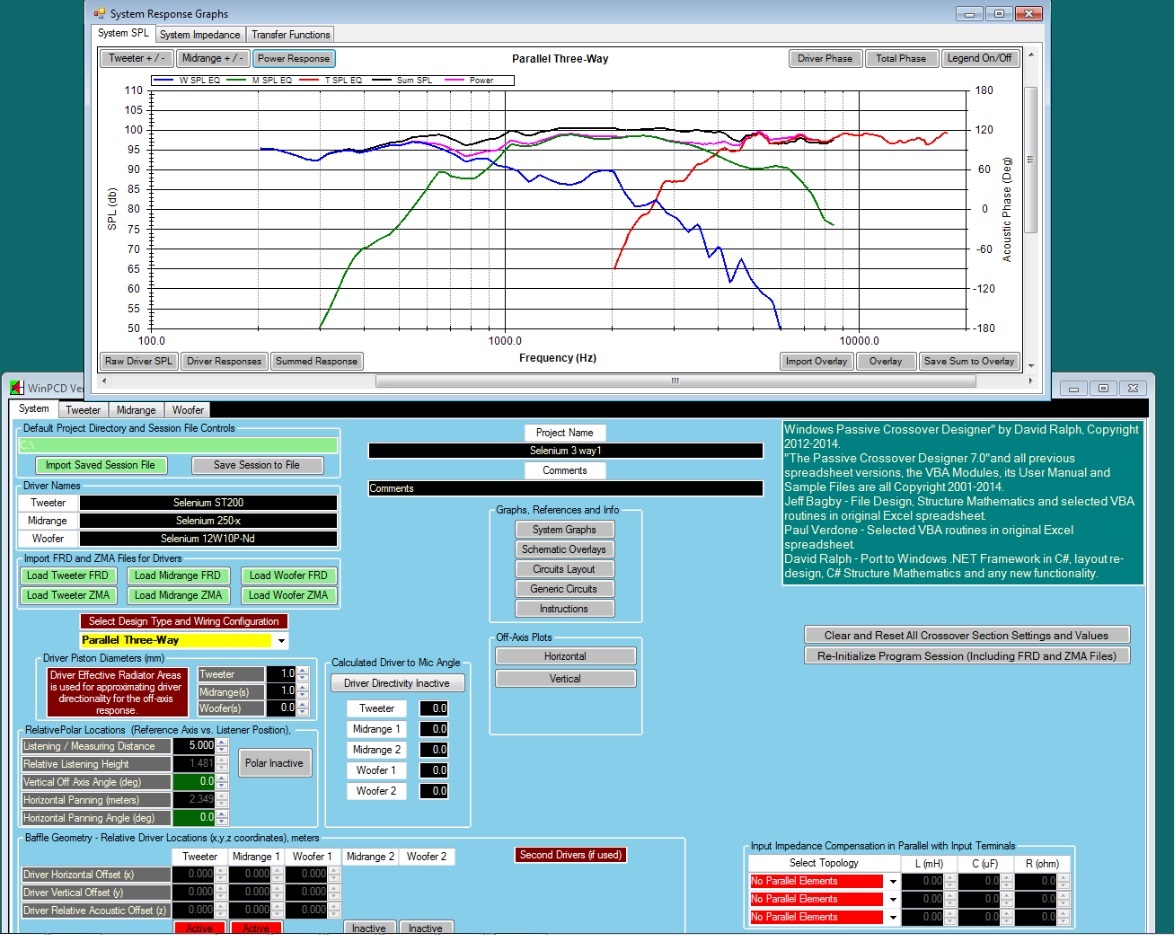
Task: Adjust Vertical Off Axis Angle stepper
Action: click(x=221, y=782)
